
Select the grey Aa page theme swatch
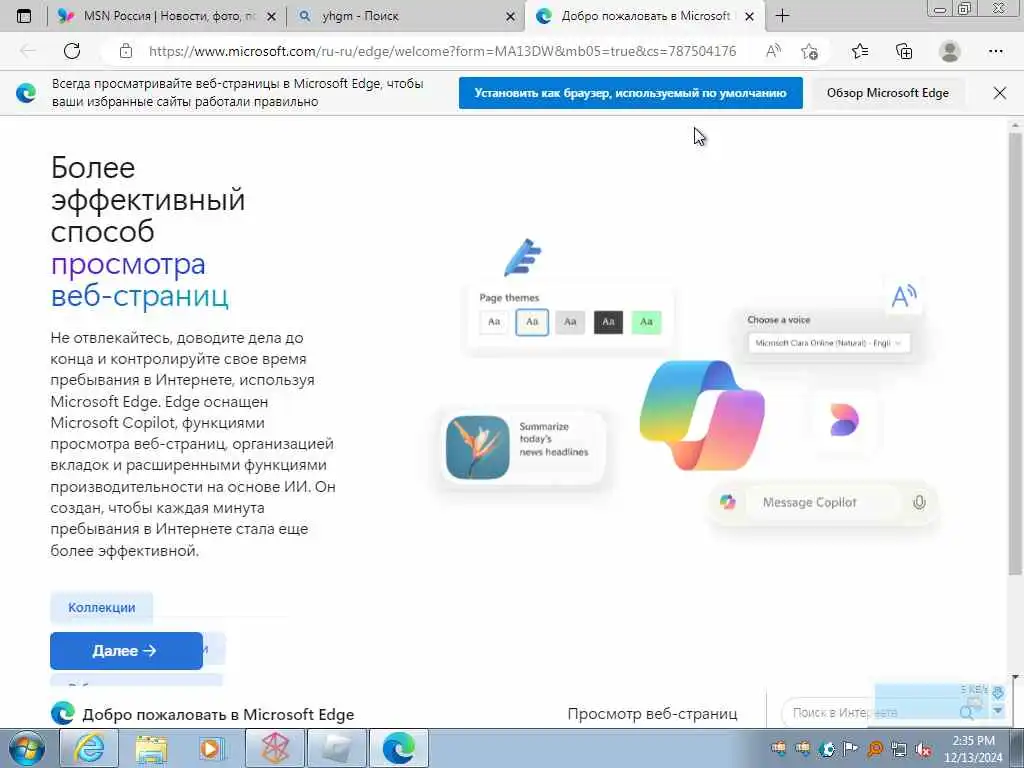pyautogui.click(x=570, y=321)
